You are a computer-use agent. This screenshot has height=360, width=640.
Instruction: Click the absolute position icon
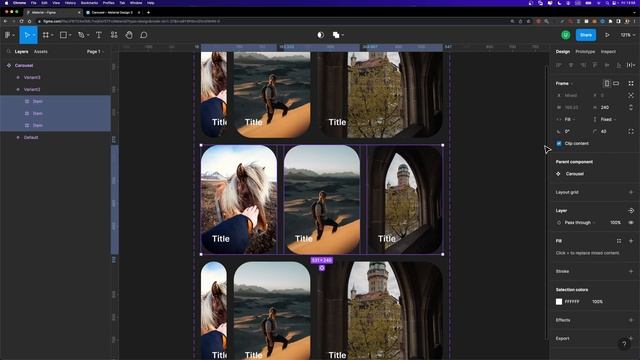click(x=631, y=95)
